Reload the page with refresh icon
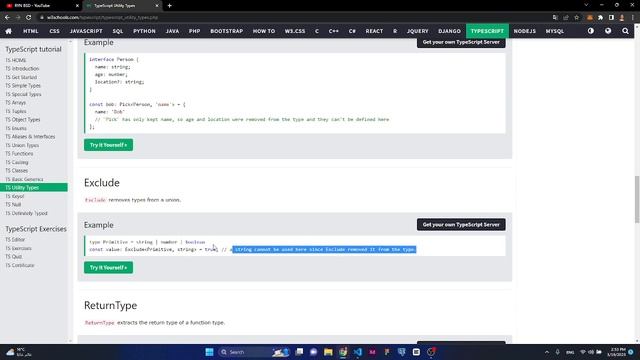The height and width of the screenshot is (360, 640). click(x=29, y=18)
